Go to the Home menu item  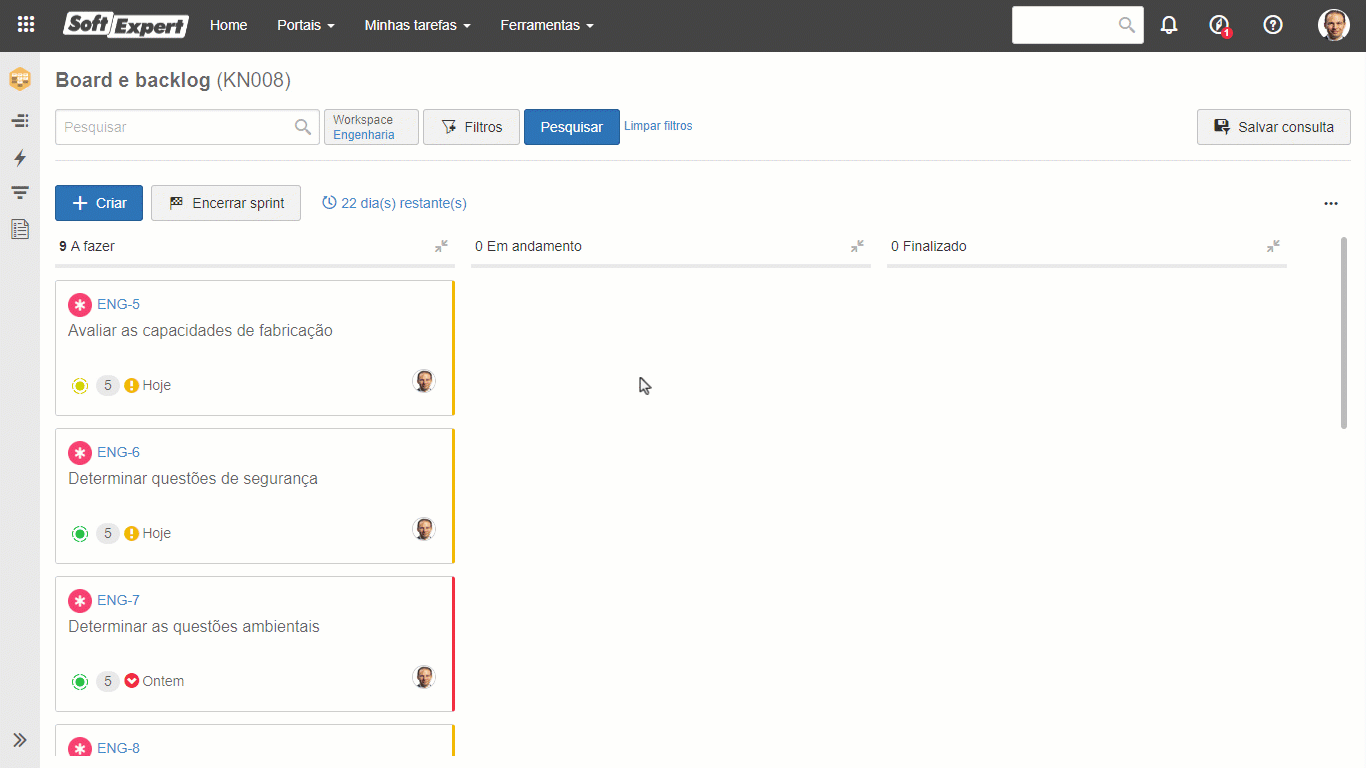228,25
